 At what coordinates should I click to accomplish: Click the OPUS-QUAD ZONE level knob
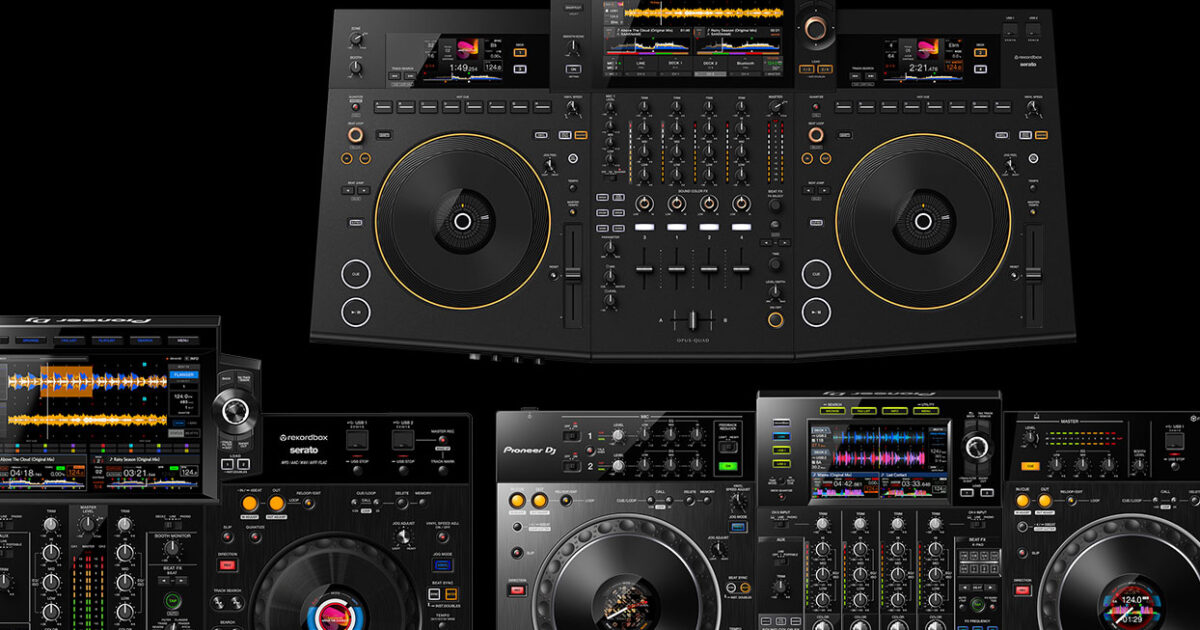[x=356, y=41]
